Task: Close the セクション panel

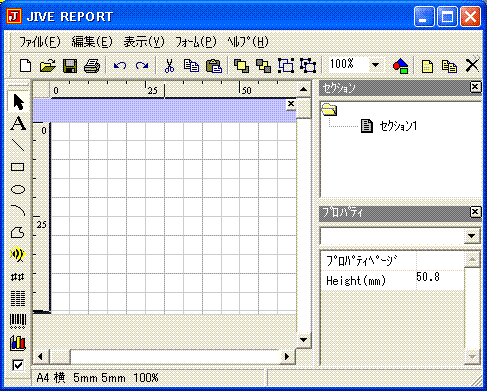Action: tap(475, 87)
